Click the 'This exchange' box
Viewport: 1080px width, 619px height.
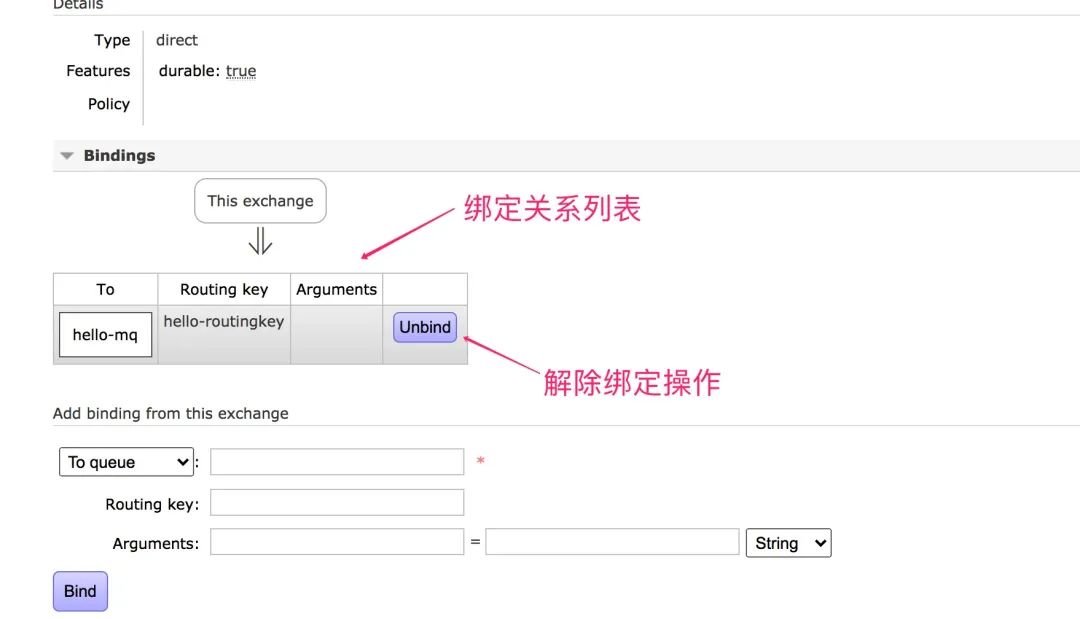coord(260,201)
